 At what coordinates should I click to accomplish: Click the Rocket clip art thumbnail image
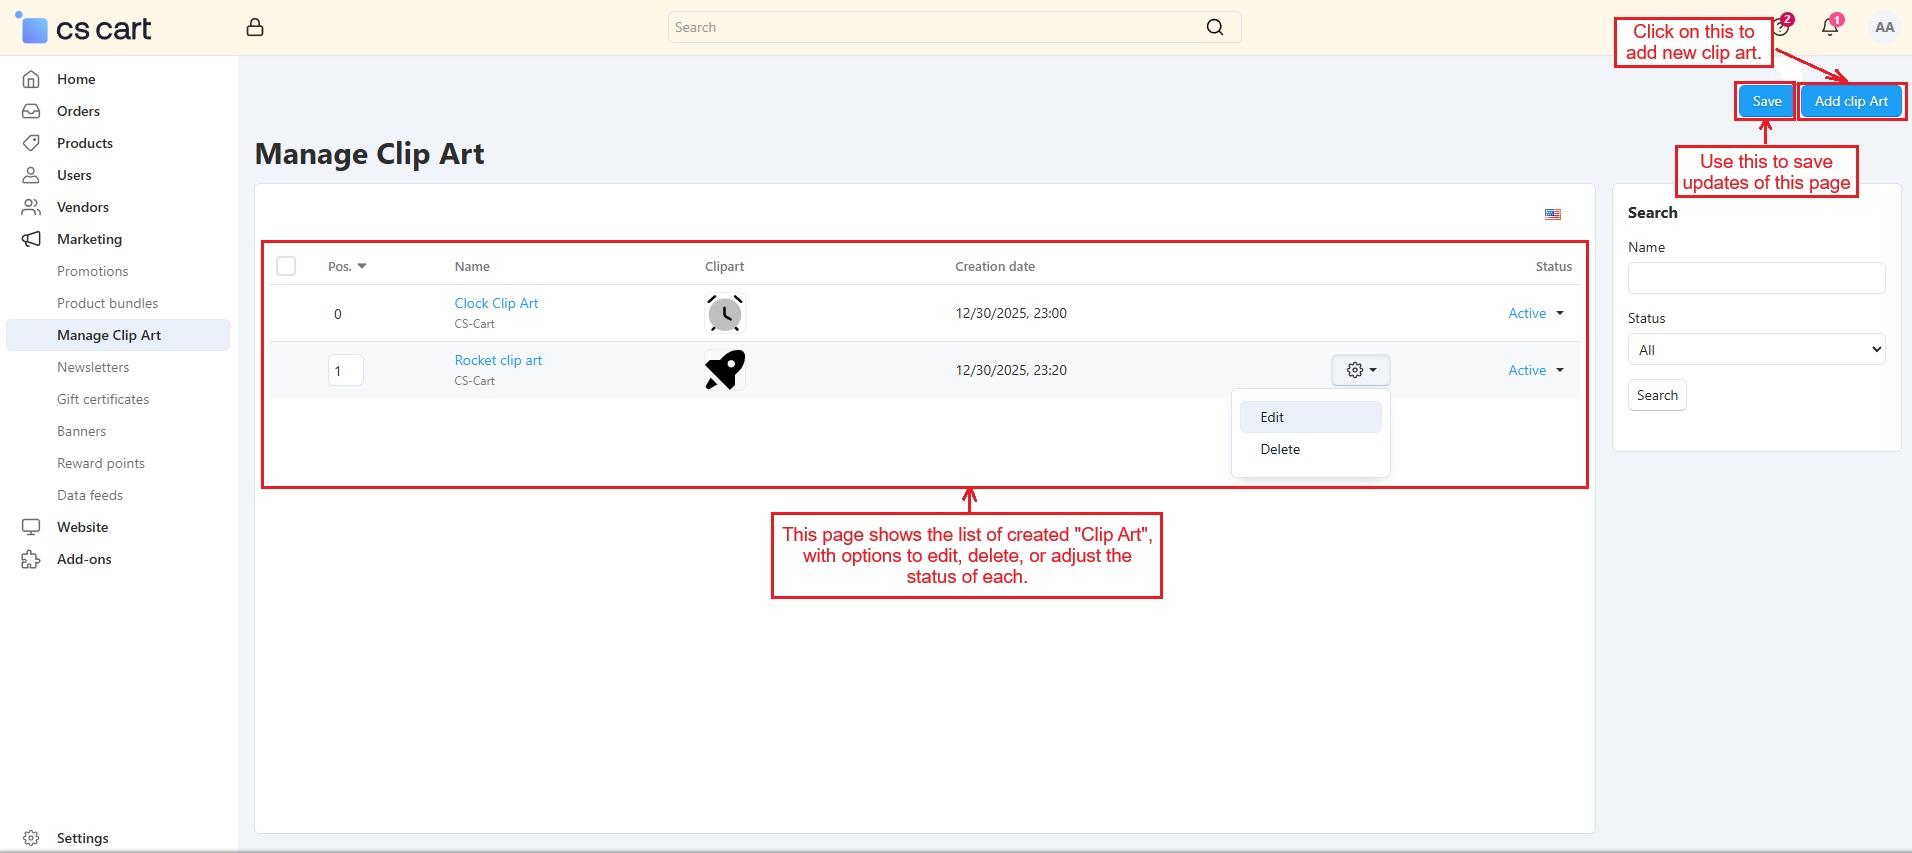(725, 370)
